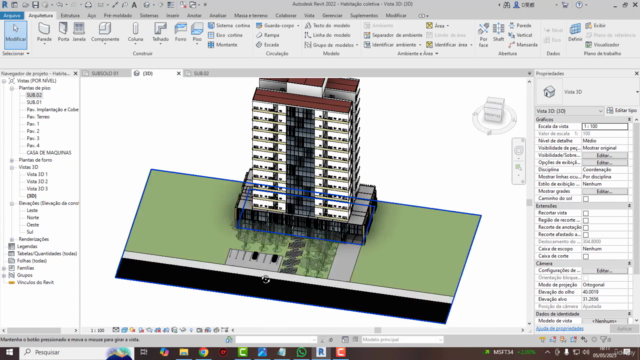Viewport: 640px width, 360px height.
Task: Switch to the Estrutura ribbon tab
Action: 70,16
